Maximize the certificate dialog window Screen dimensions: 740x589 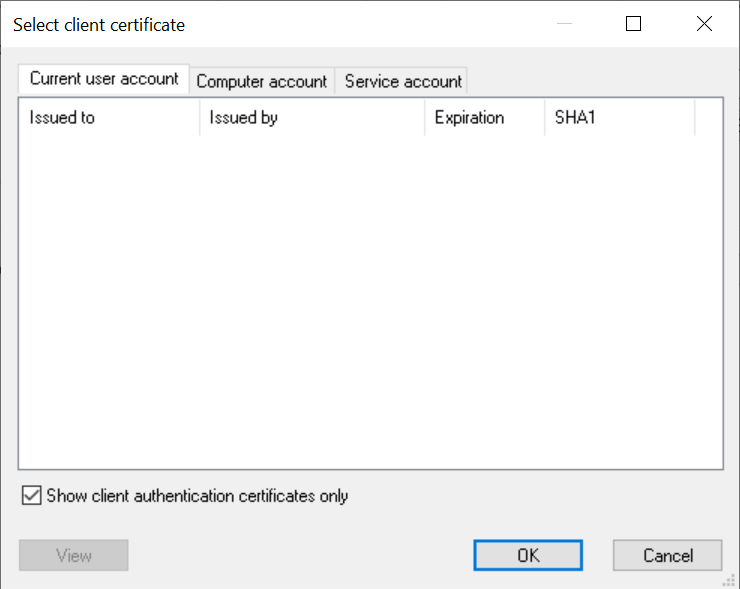633,24
